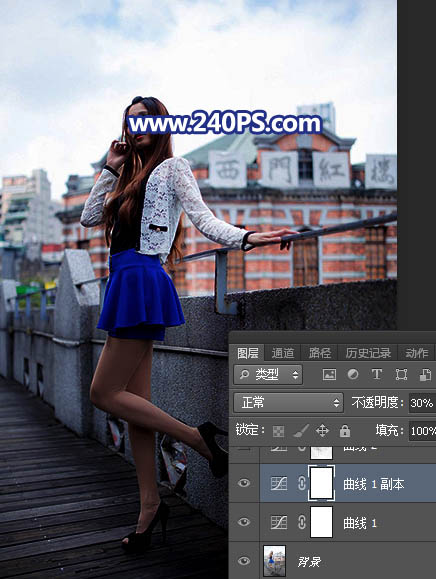Click mask link icon of 曲线 1
Screen dimensions: 436x579
click(x=302, y=523)
